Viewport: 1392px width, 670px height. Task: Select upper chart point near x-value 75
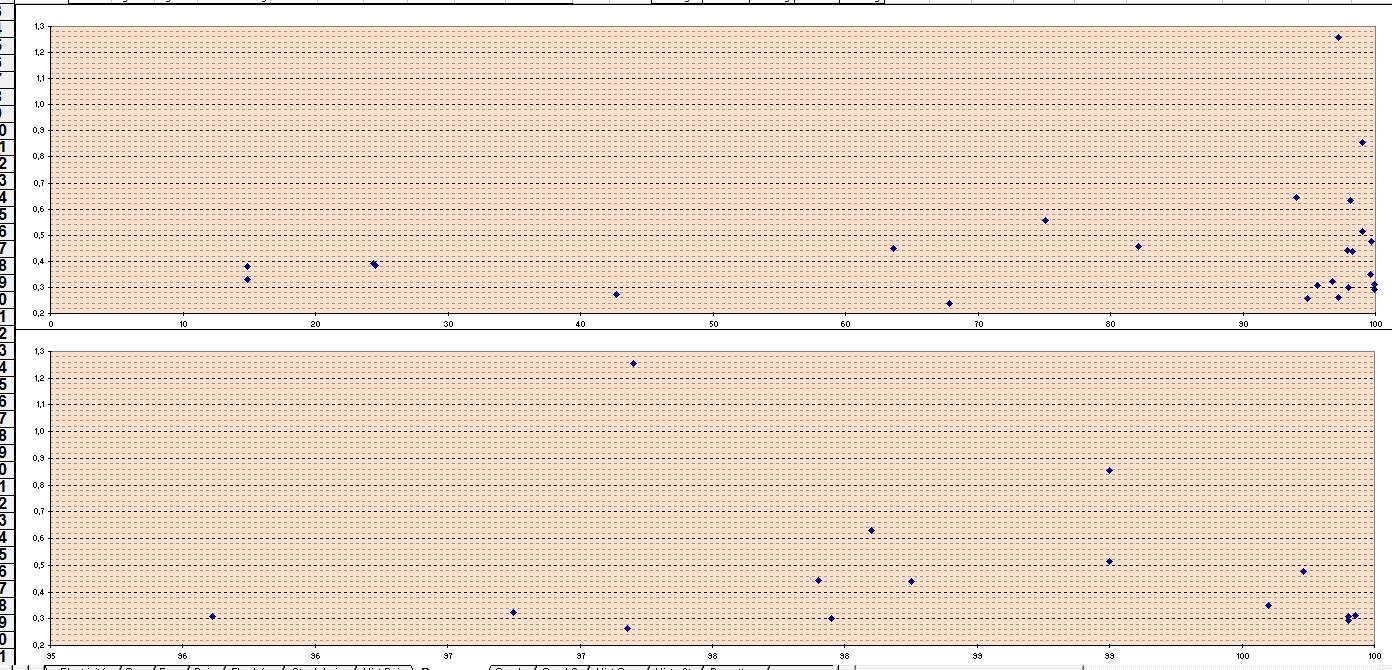tap(1045, 220)
